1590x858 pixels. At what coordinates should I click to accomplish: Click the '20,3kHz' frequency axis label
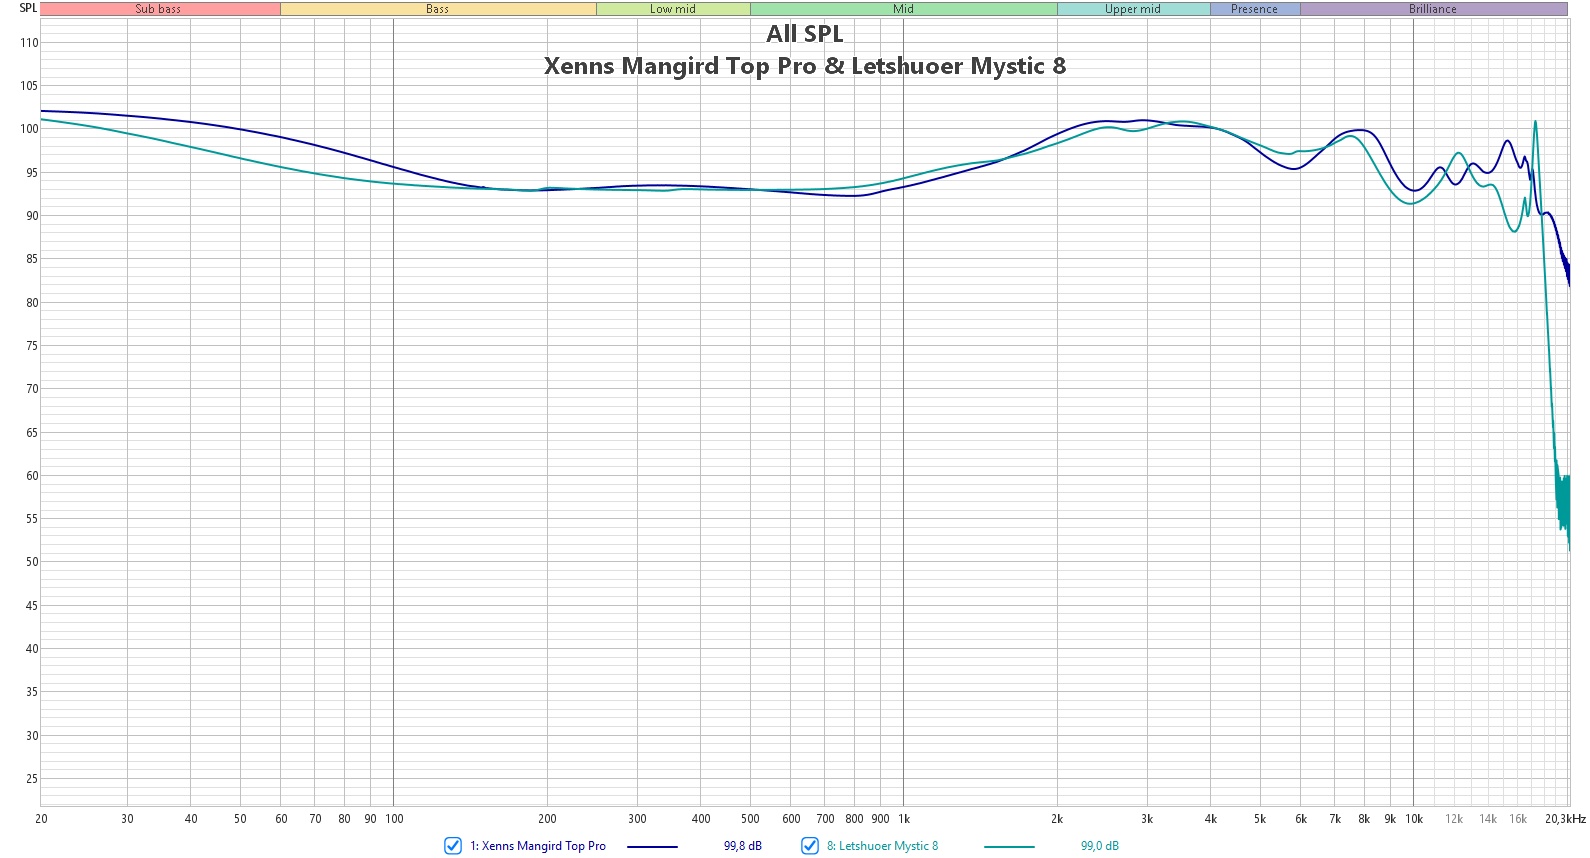1565,819
